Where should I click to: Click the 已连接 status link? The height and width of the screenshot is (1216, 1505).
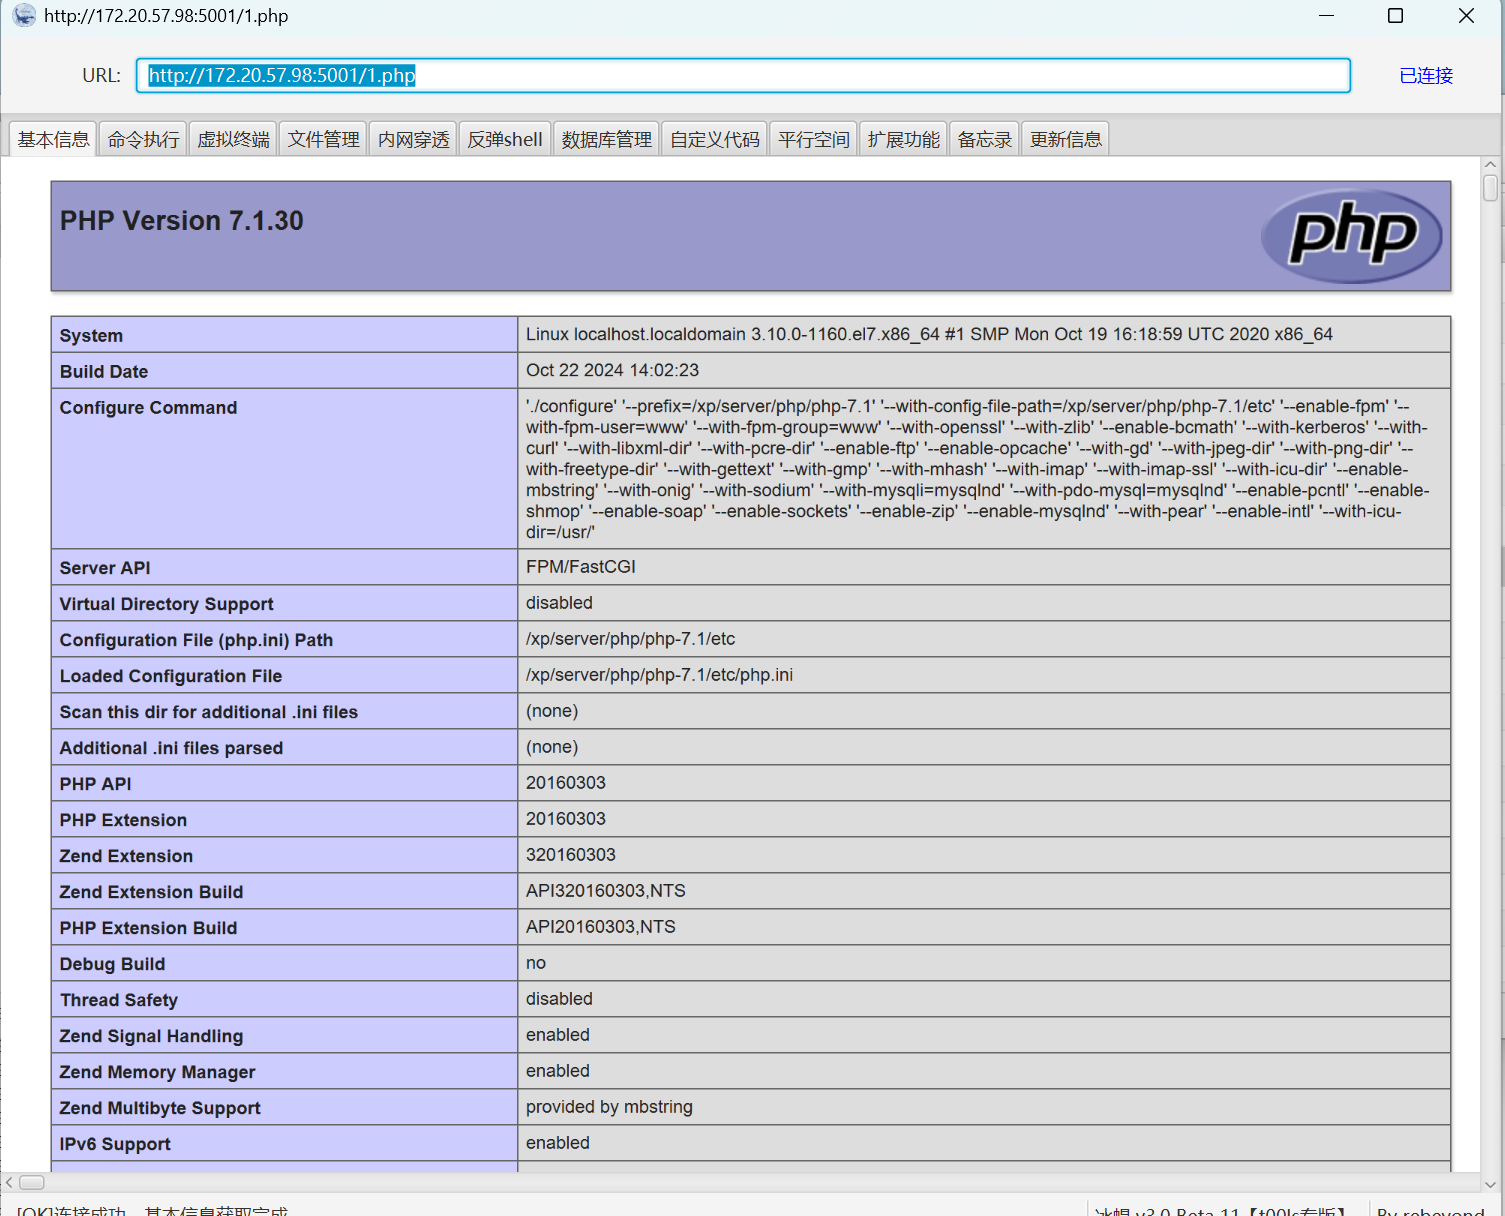(1426, 75)
